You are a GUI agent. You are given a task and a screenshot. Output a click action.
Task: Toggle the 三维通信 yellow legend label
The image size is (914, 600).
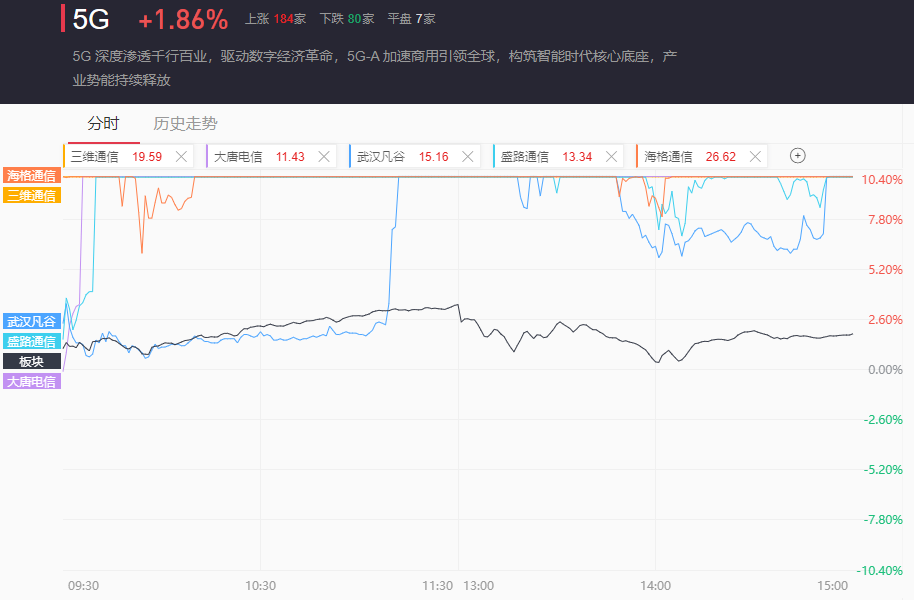pyautogui.click(x=32, y=195)
